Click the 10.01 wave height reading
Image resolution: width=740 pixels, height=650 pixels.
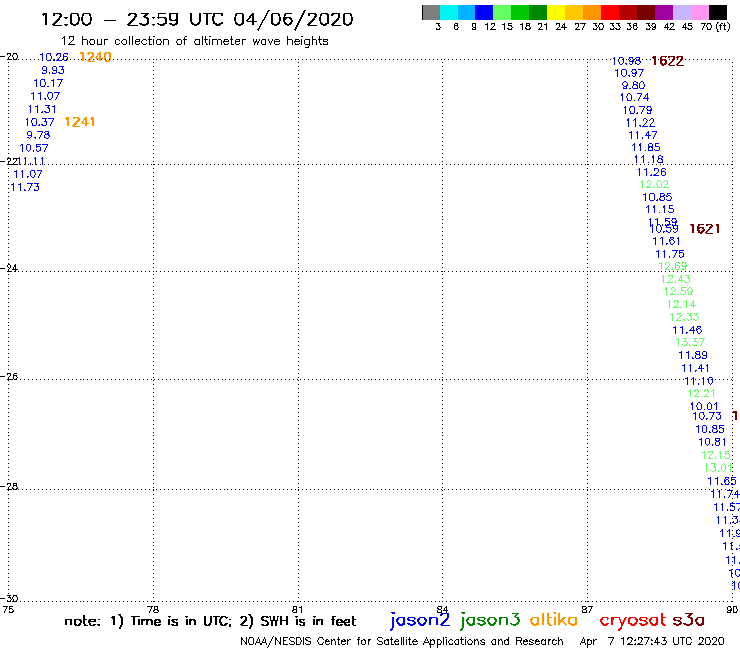coord(704,406)
